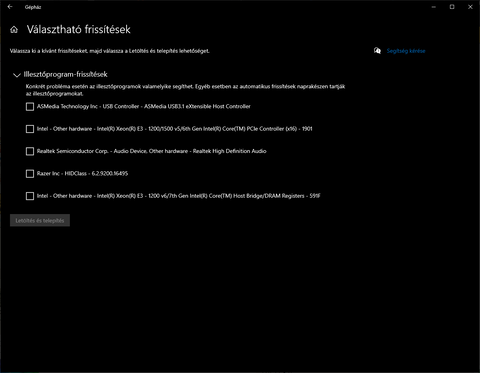
Task: Tick Intel Host Bridge/DRAM Registers 591F checkbox
Action: [30, 196]
